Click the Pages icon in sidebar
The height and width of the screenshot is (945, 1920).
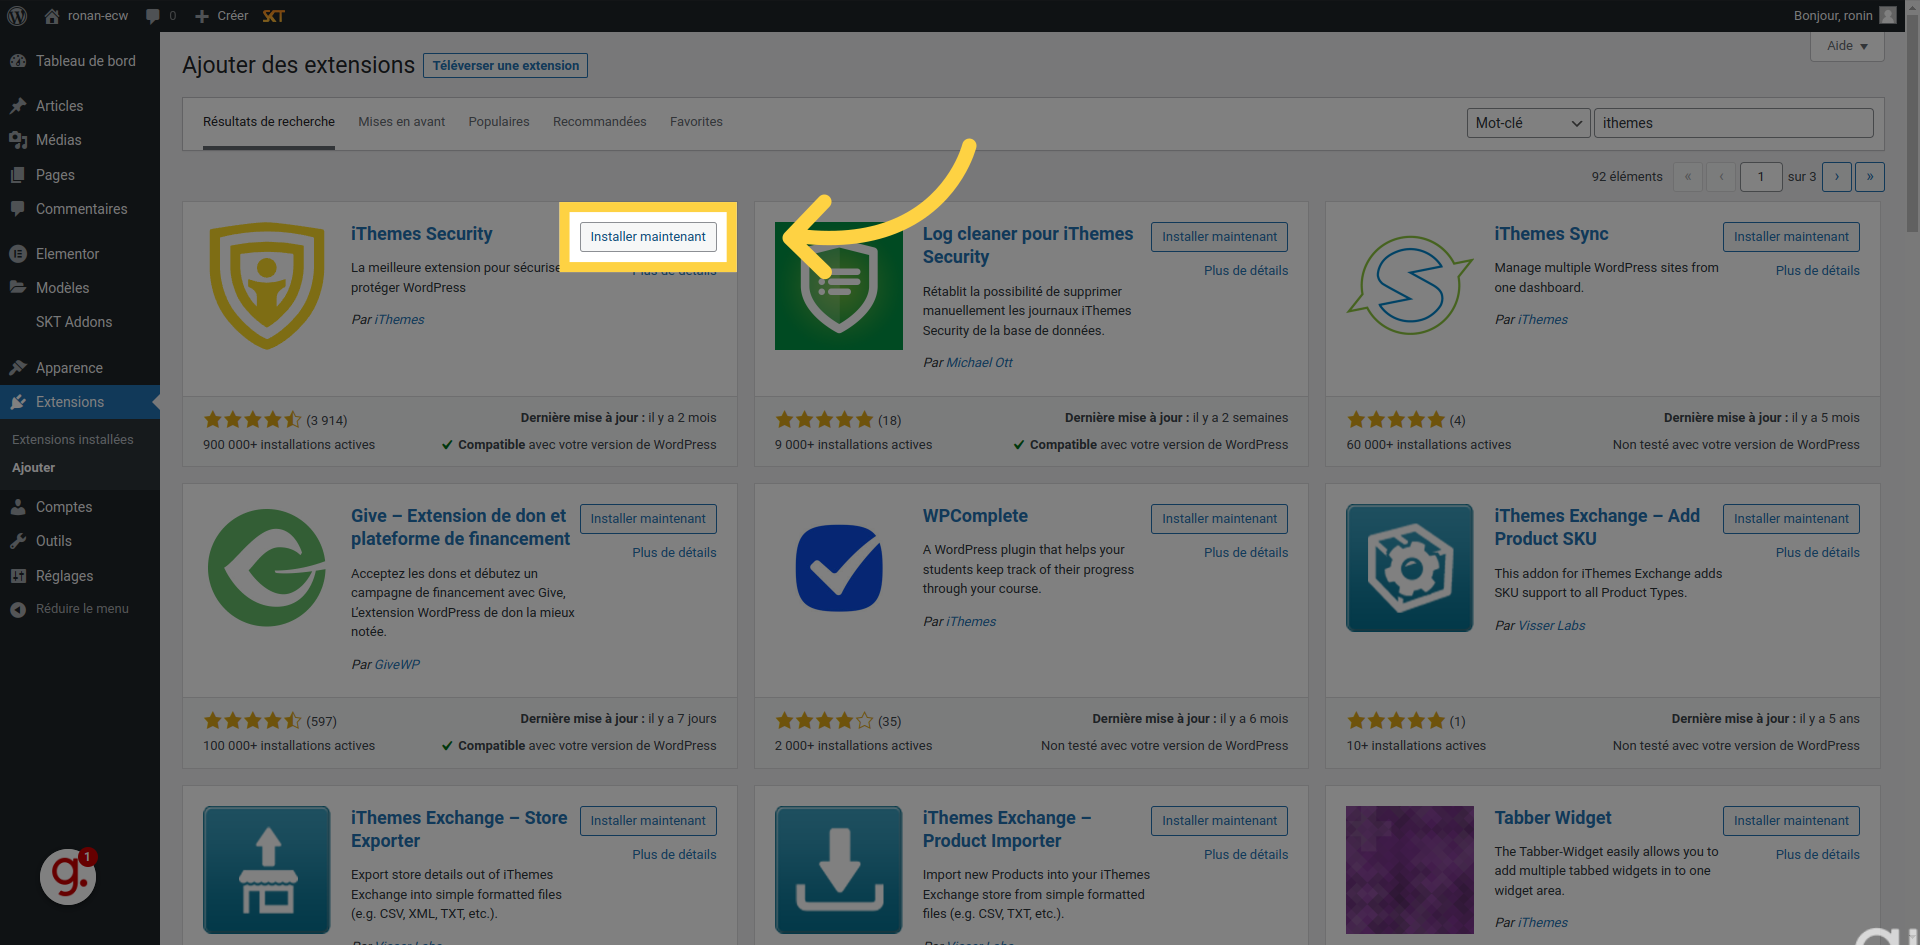(x=18, y=175)
